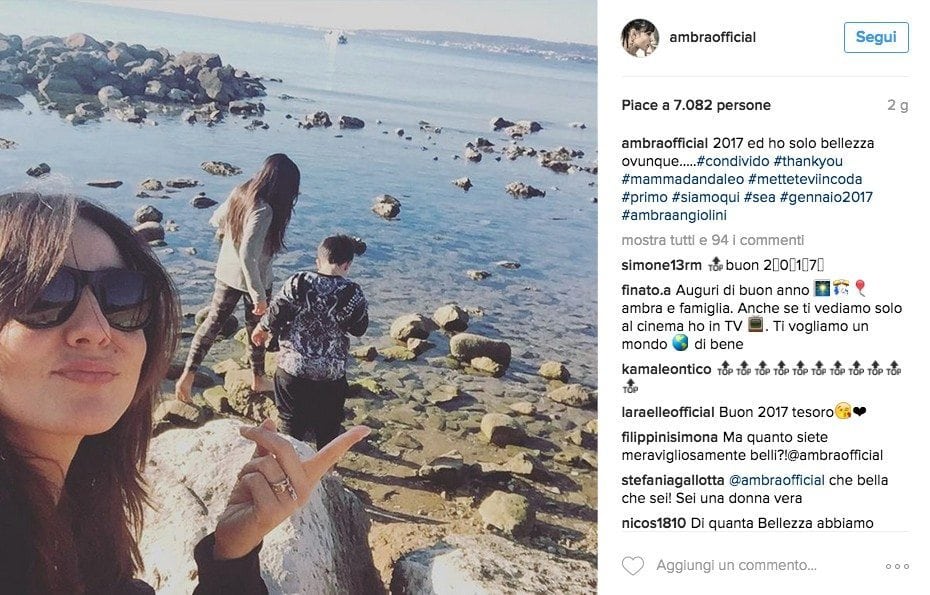
Task: Open ambraofficial profile avatar
Action: coord(639,38)
